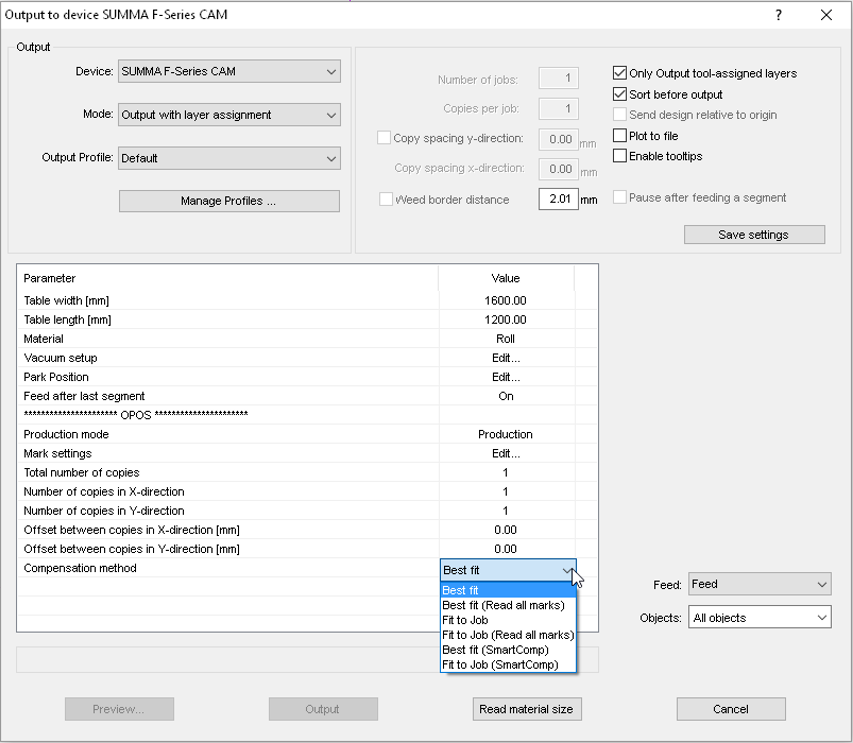Click Copy spacing x-direction value field

pos(558,169)
